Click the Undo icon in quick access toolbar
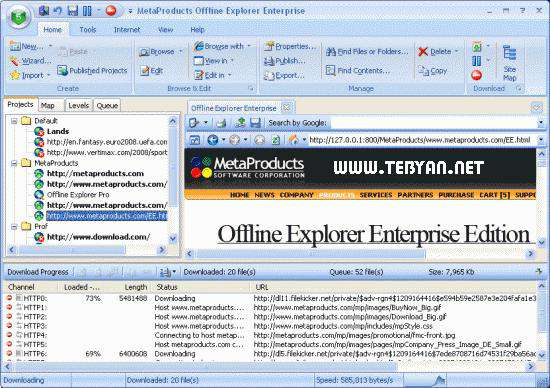Image resolution: width=550 pixels, height=388 pixels. click(58, 11)
